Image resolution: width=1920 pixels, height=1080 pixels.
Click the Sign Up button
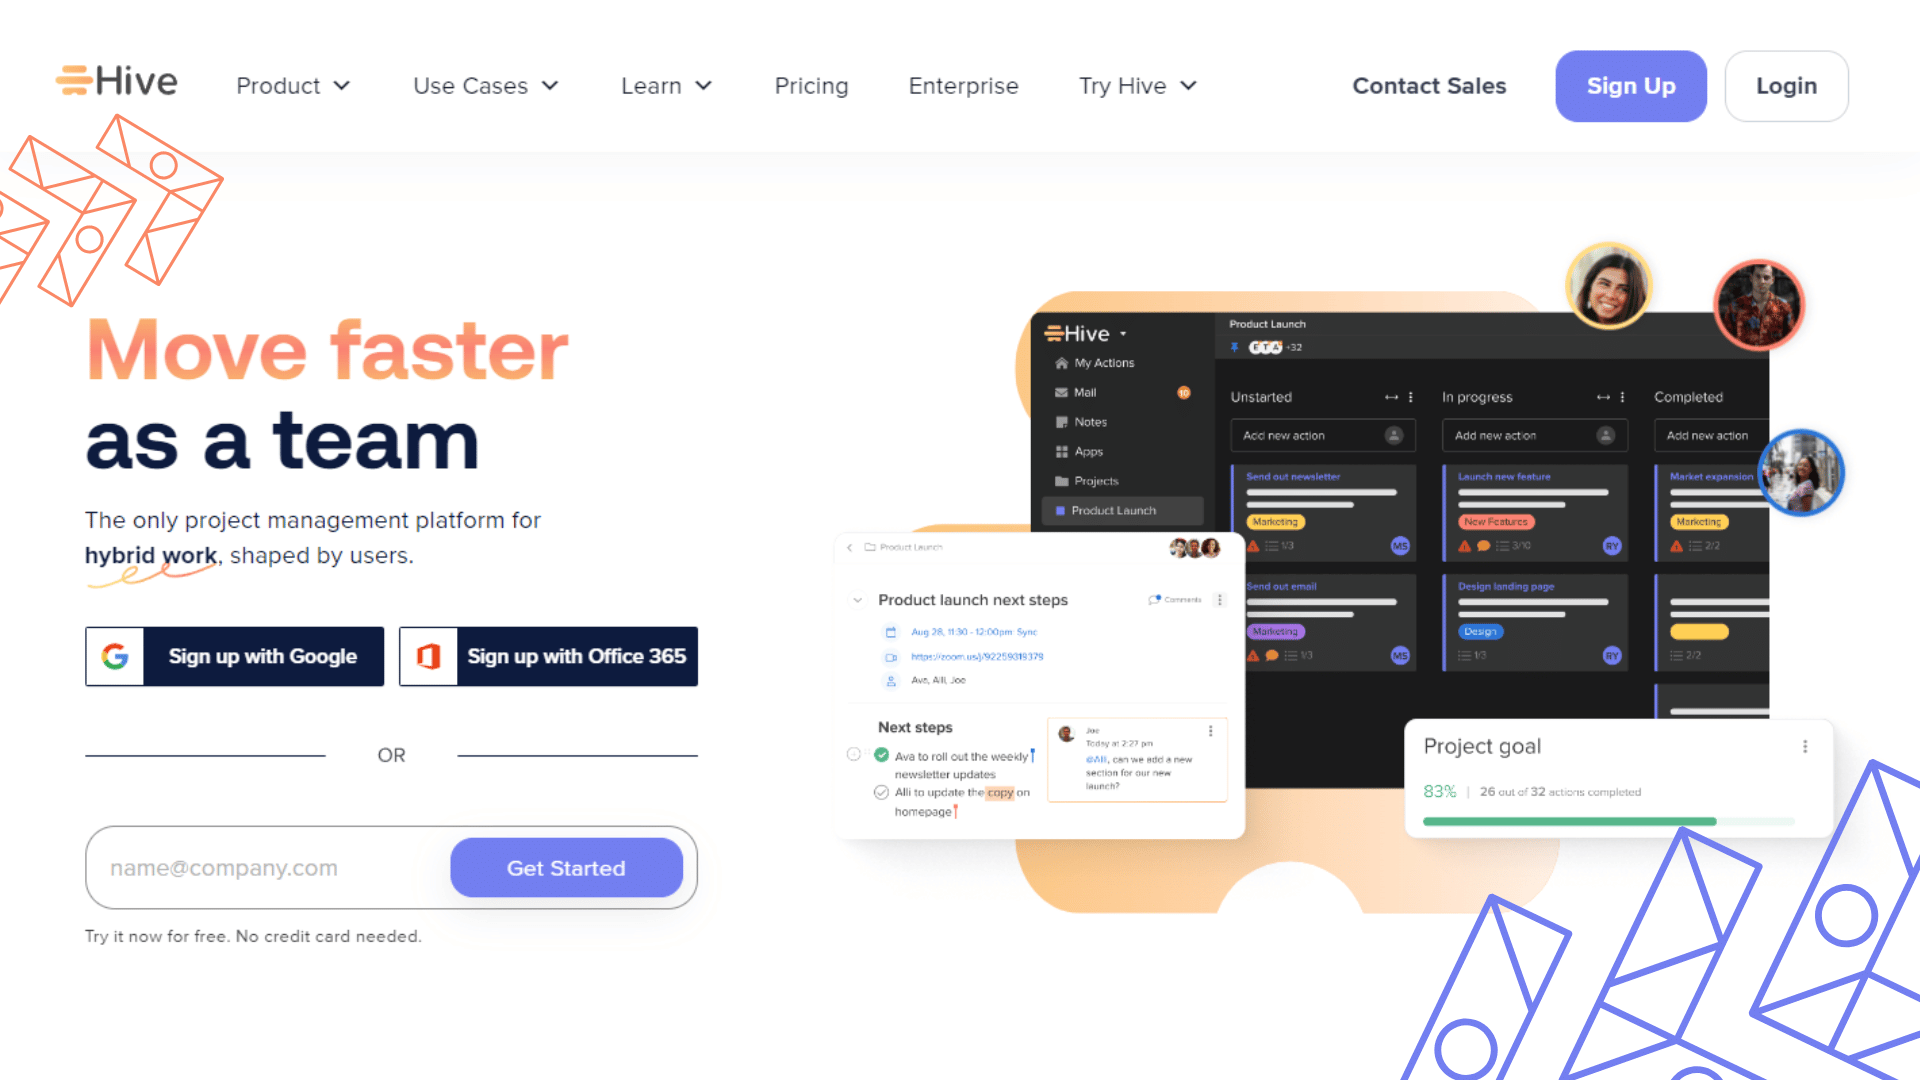(x=1631, y=84)
